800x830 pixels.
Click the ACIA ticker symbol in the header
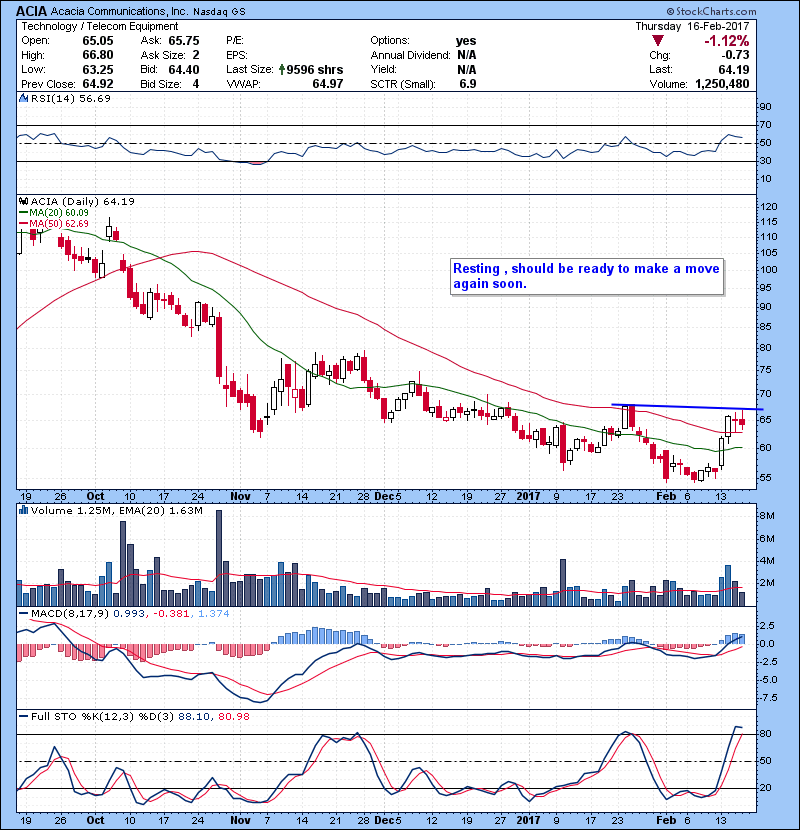pyautogui.click(x=31, y=11)
